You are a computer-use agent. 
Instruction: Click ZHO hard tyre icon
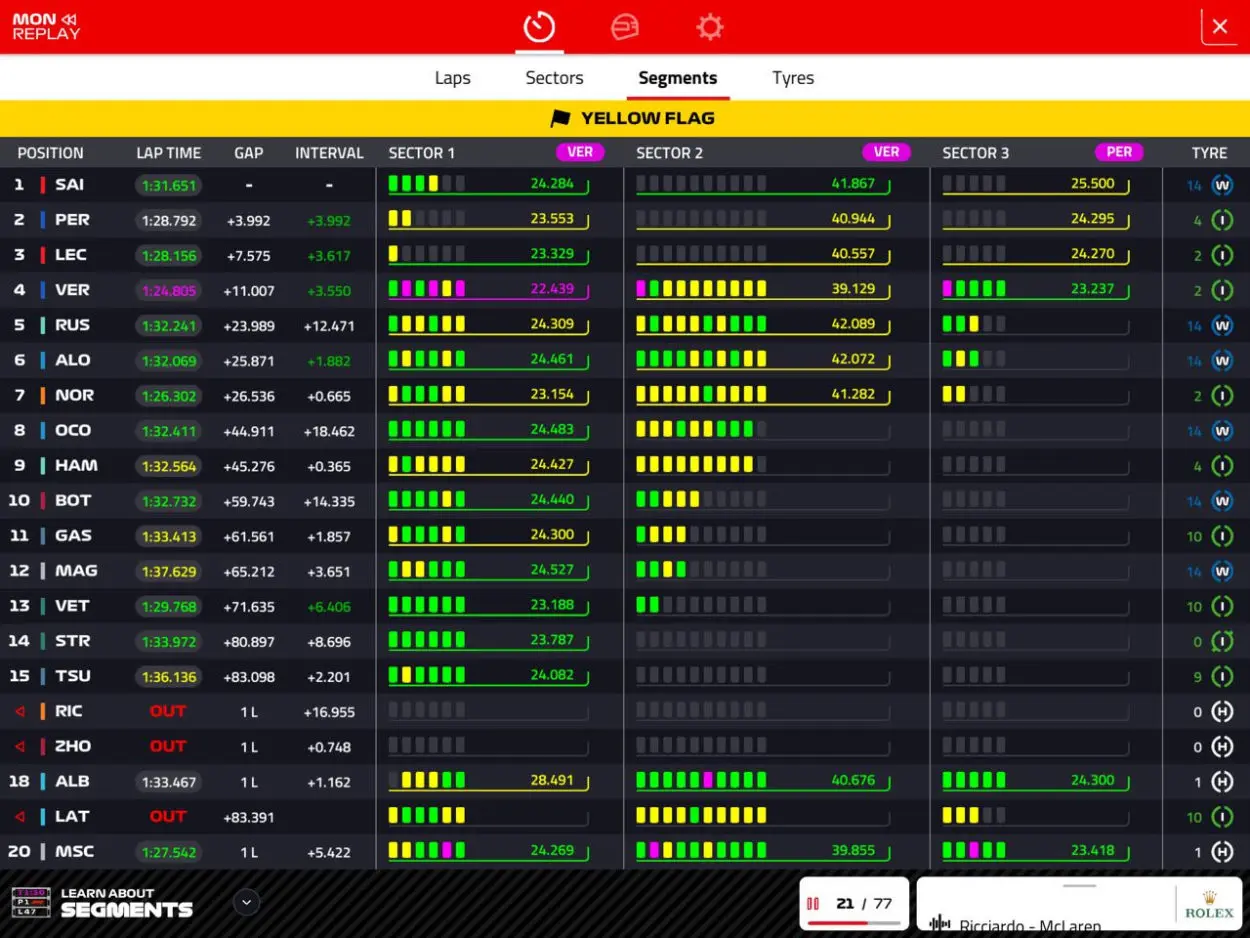1222,747
